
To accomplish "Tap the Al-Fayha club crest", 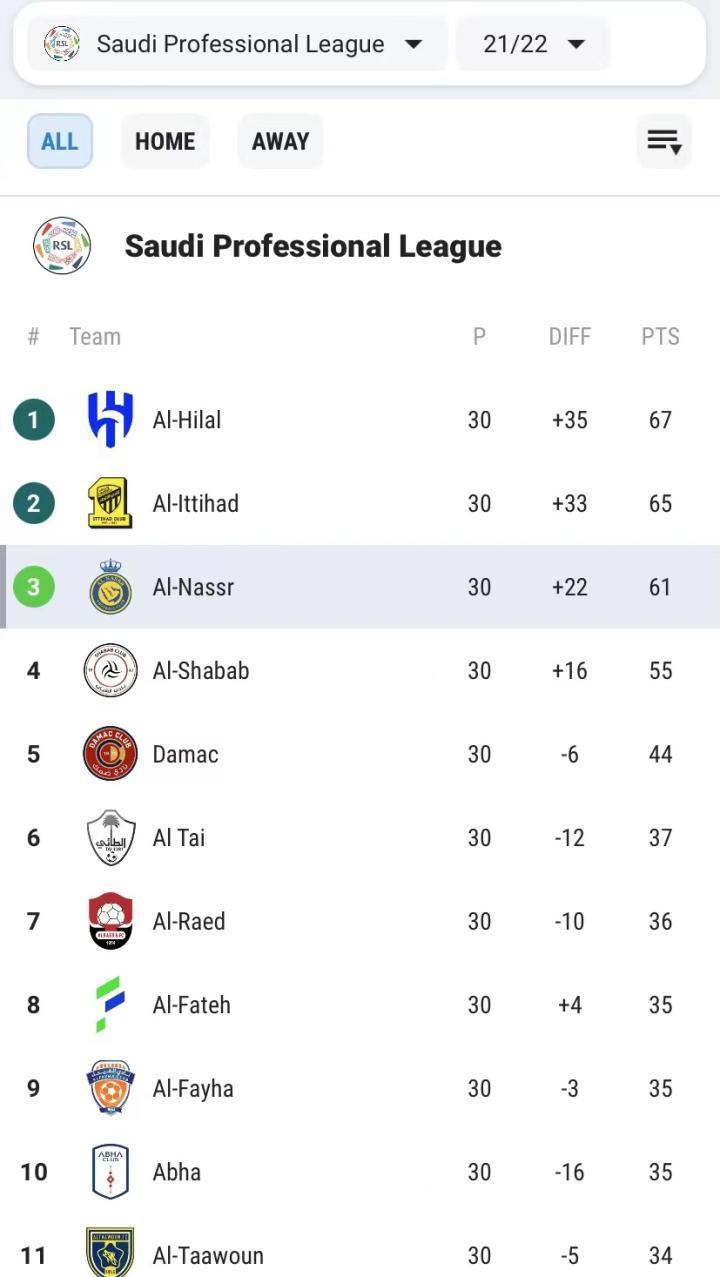I will pos(110,1088).
